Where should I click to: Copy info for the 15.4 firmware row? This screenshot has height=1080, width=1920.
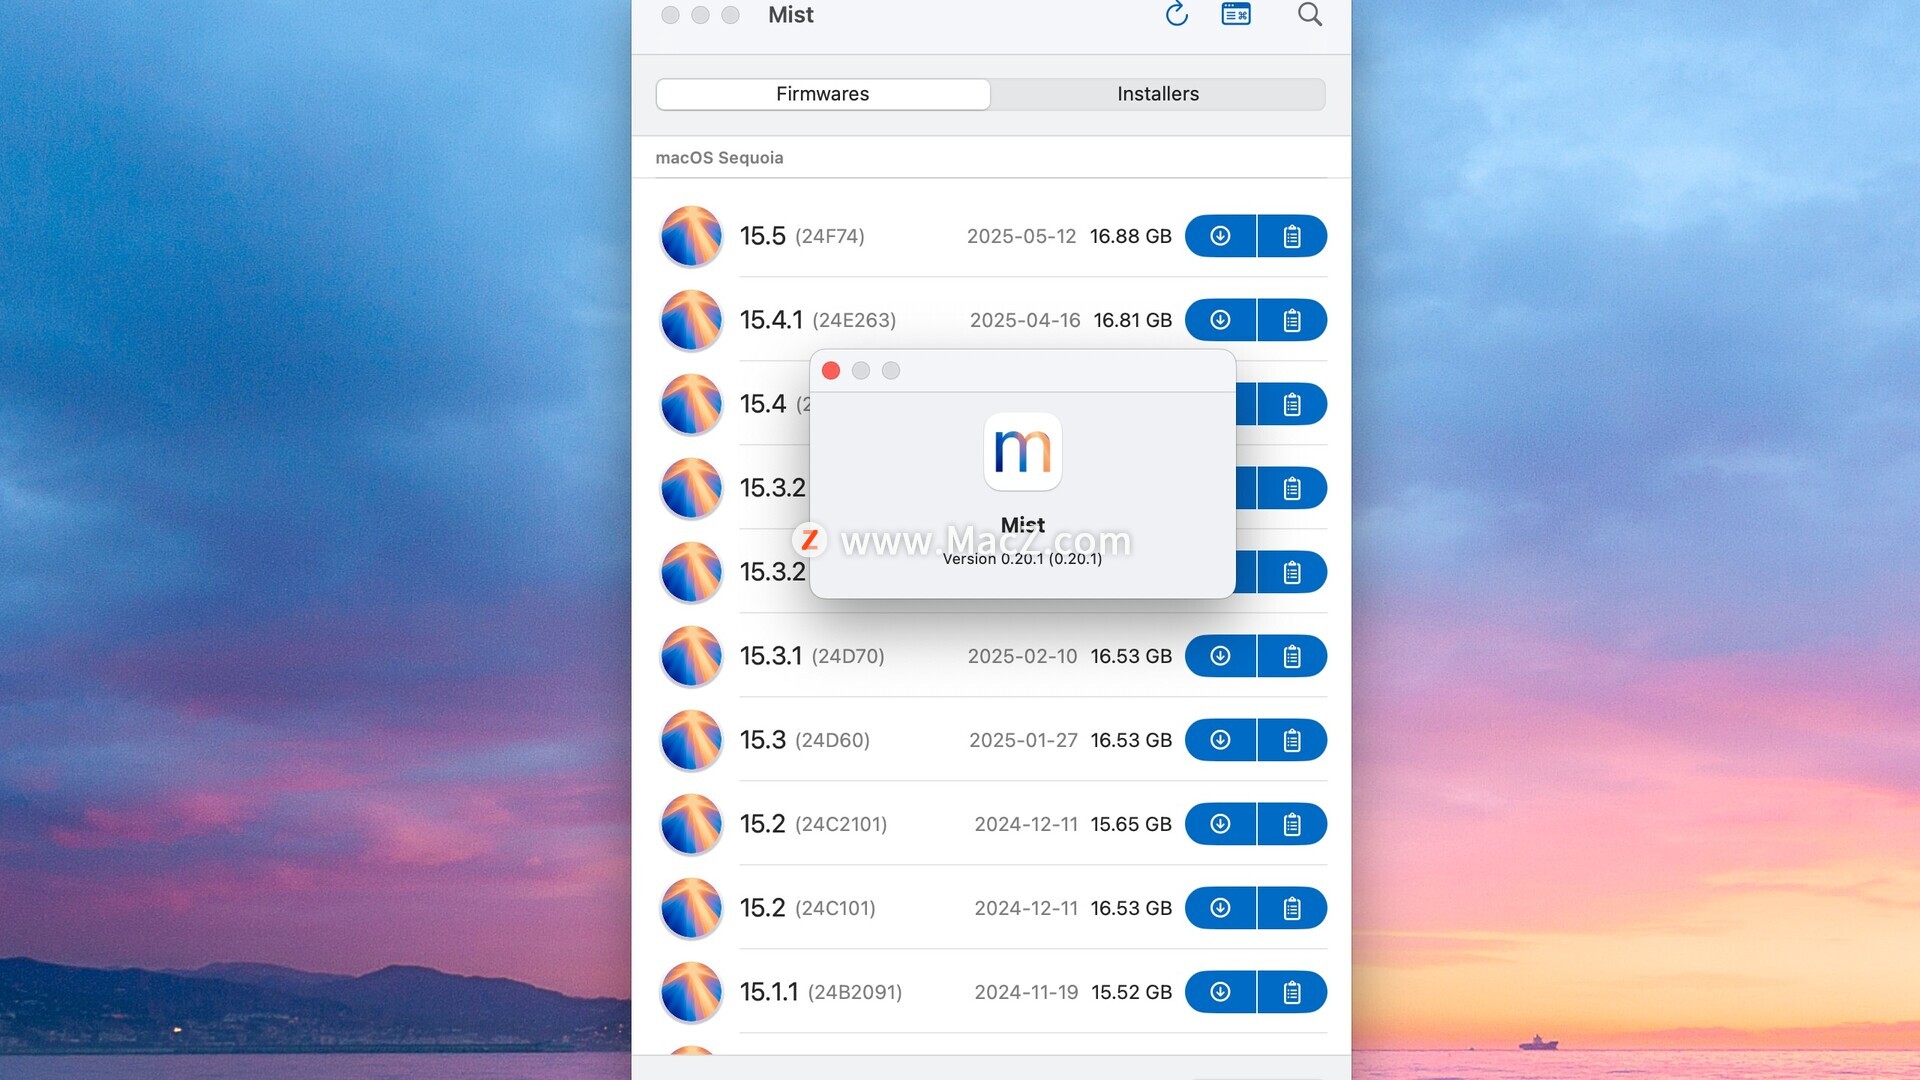pos(1292,404)
